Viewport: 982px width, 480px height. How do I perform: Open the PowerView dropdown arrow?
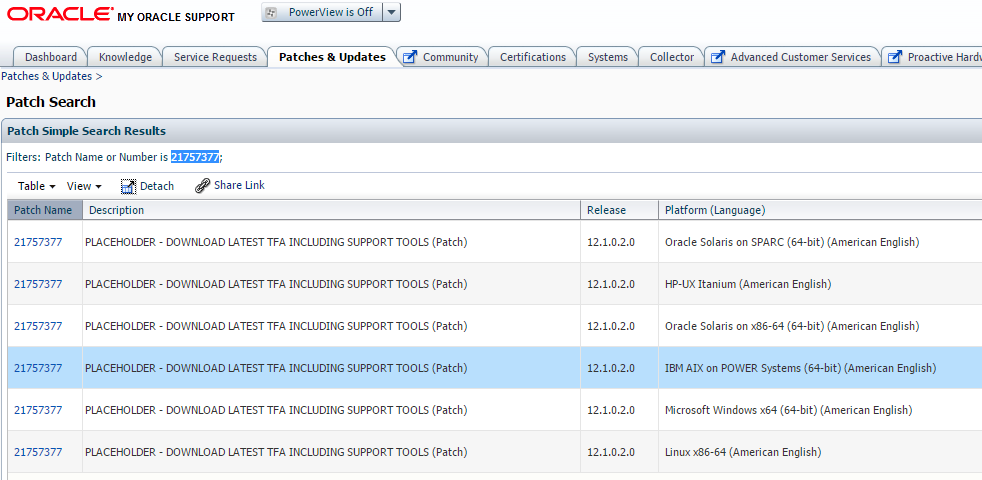[391, 13]
